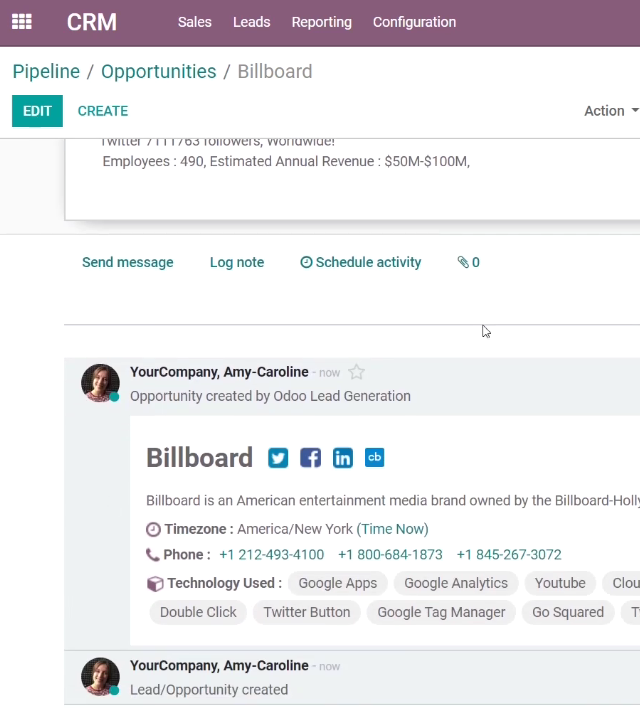Image resolution: width=640 pixels, height=708 pixels.
Task: Open the Reporting menu
Action: 322,22
